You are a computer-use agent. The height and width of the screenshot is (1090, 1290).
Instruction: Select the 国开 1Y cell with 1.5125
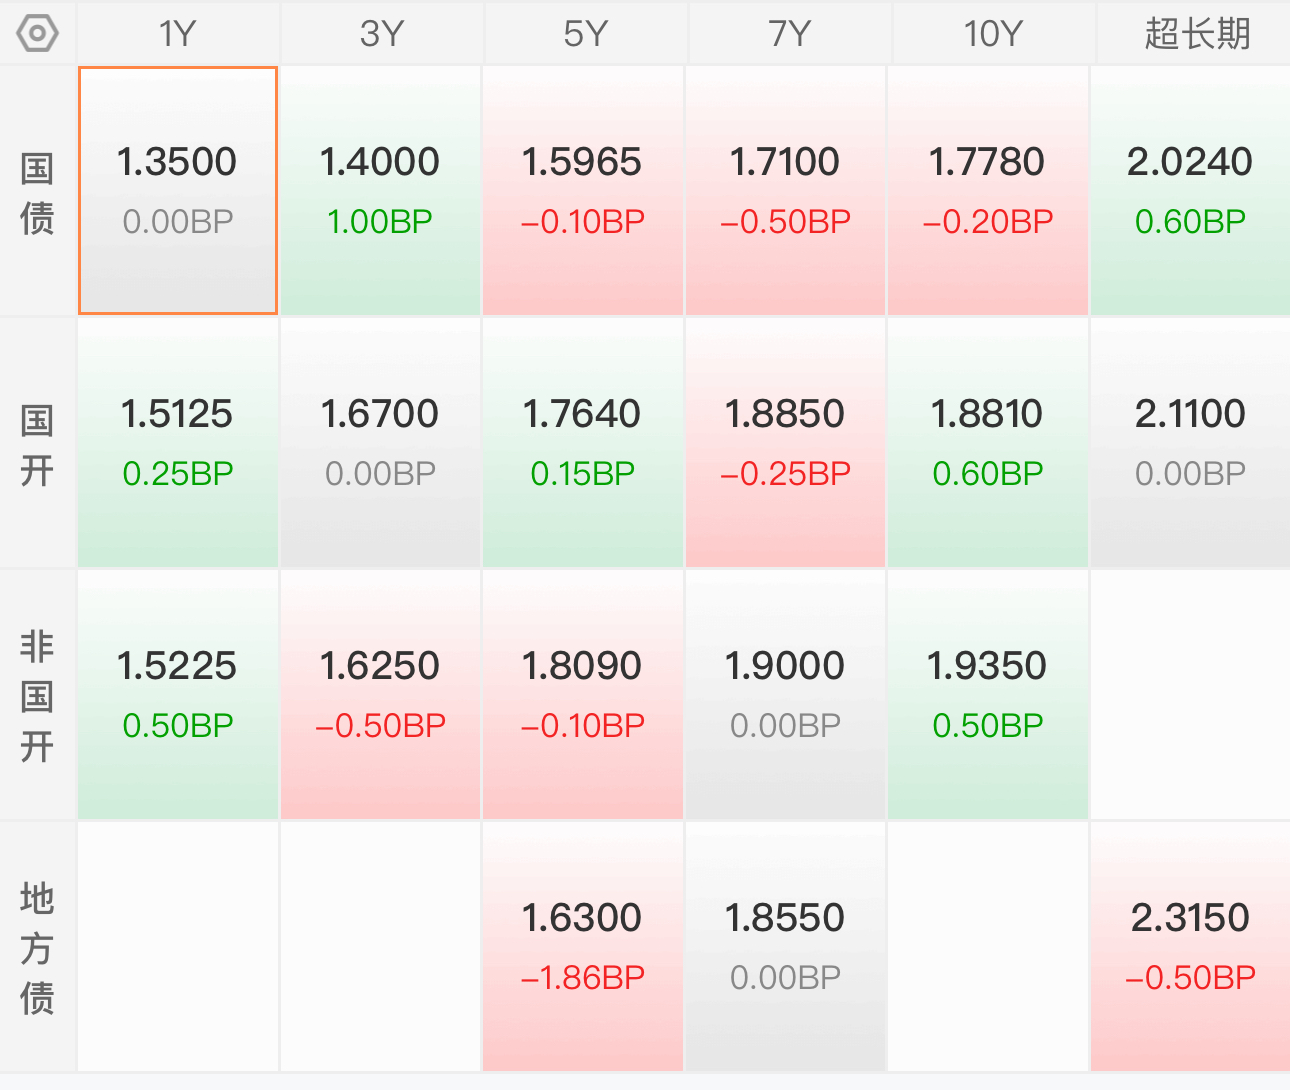pyautogui.click(x=178, y=443)
